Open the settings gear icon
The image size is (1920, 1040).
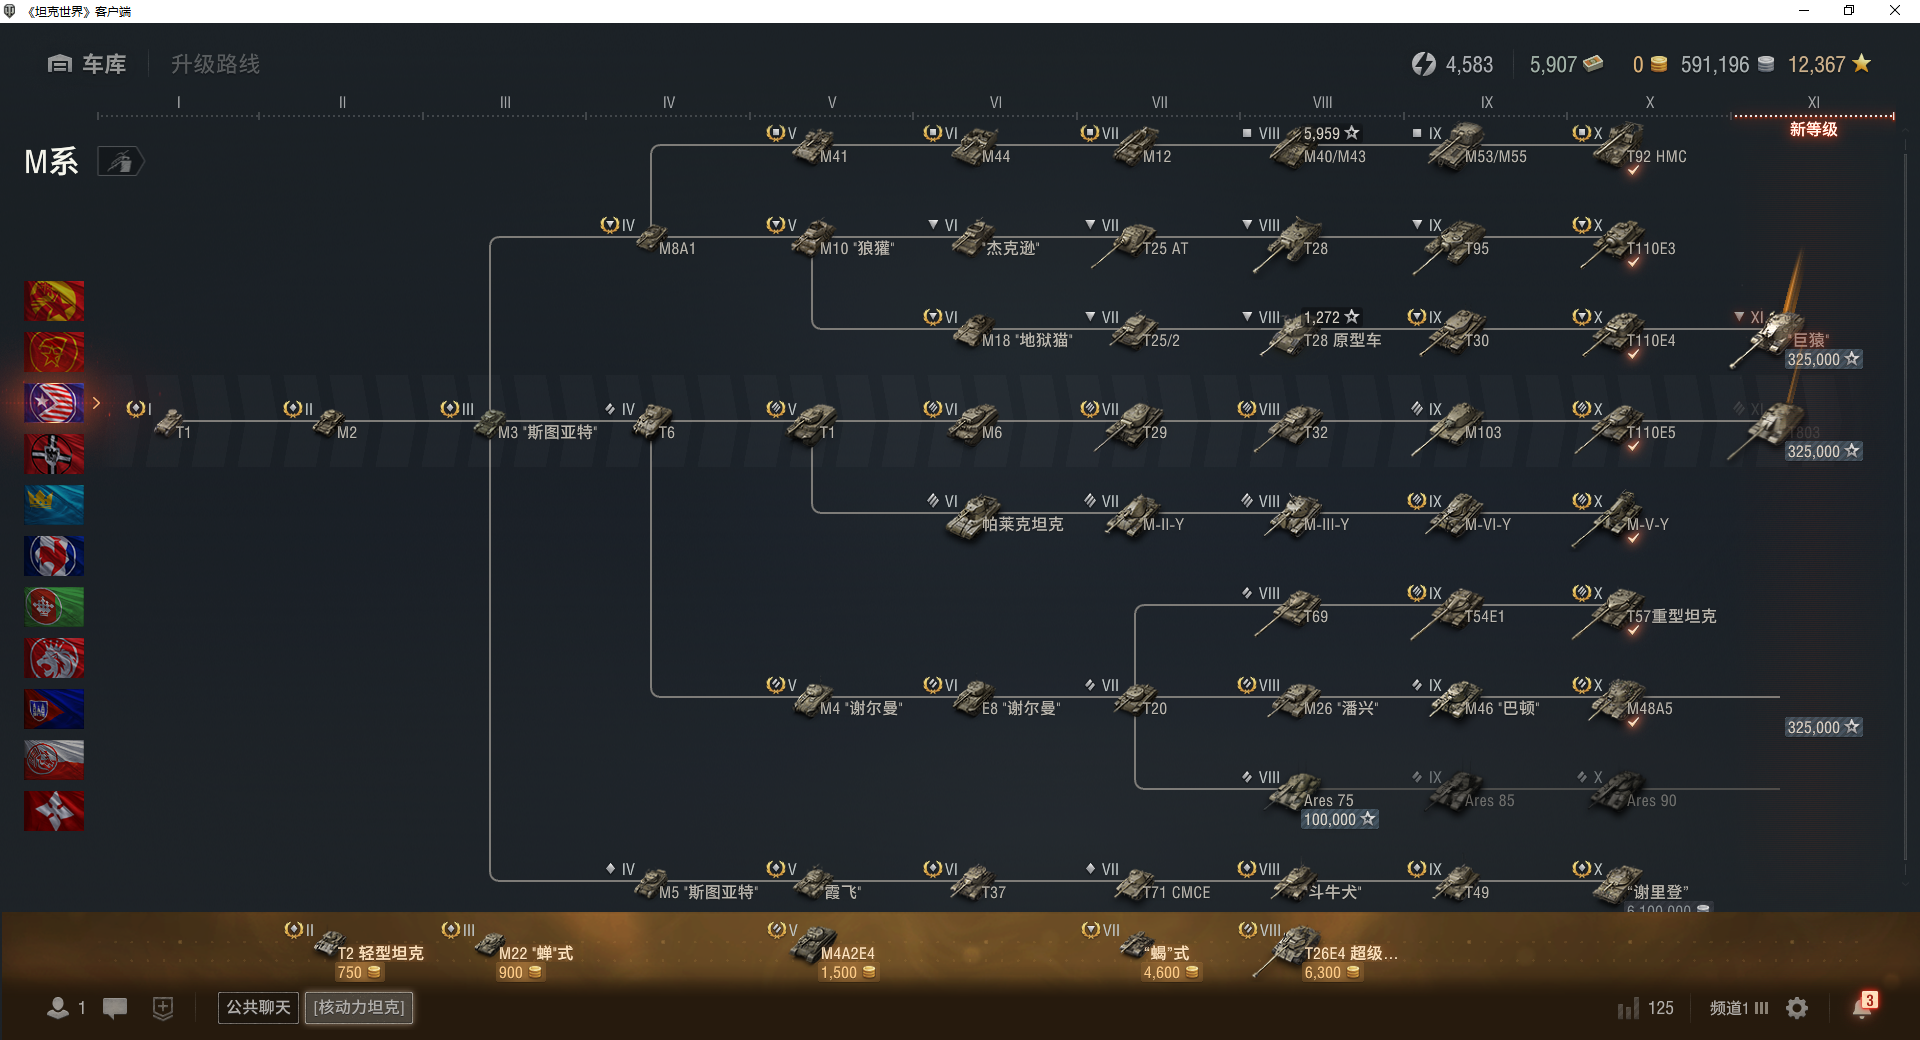[1797, 1008]
